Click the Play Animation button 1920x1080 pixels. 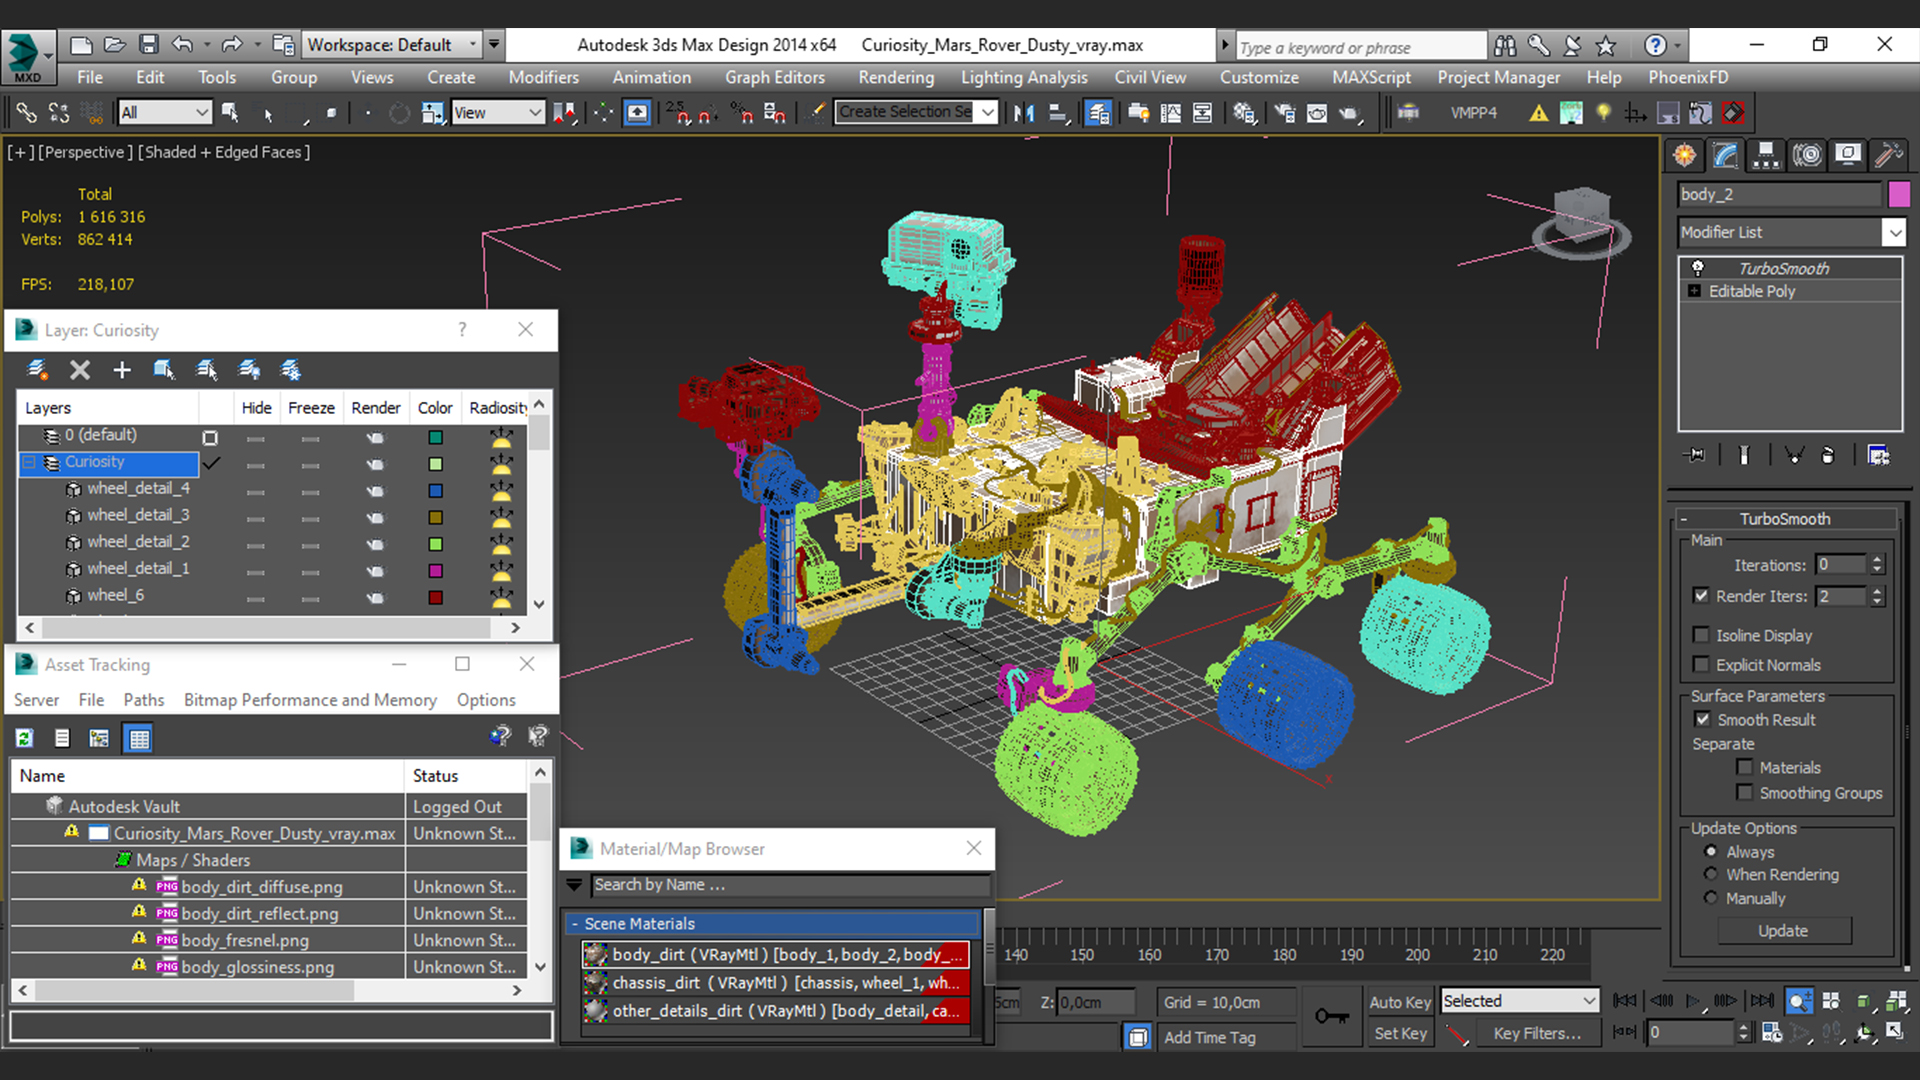pos(1693,1001)
